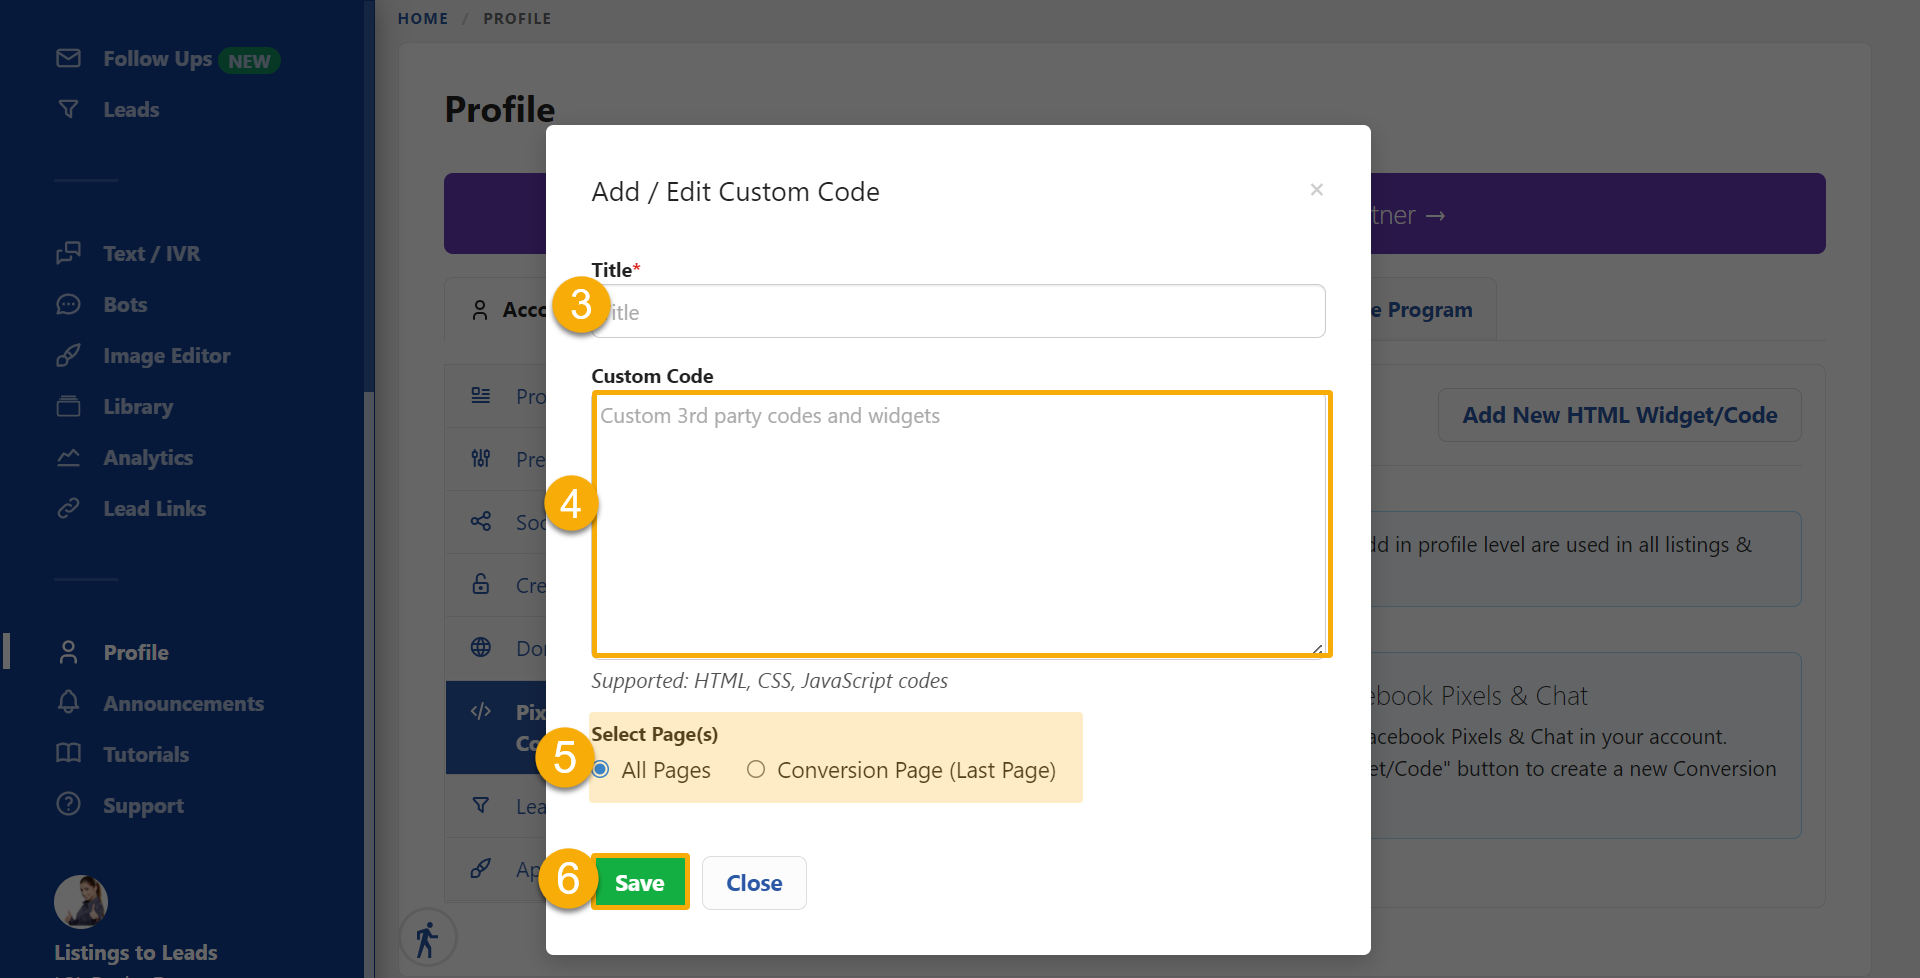Open Announcements via the bell icon
Image resolution: width=1920 pixels, height=978 pixels.
click(x=183, y=703)
